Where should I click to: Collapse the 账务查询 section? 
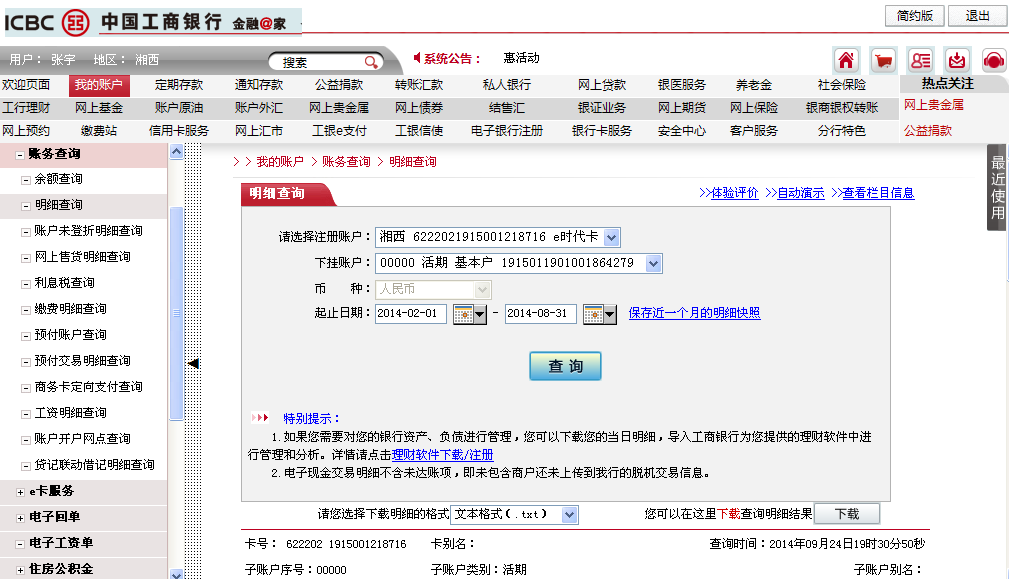[20, 155]
